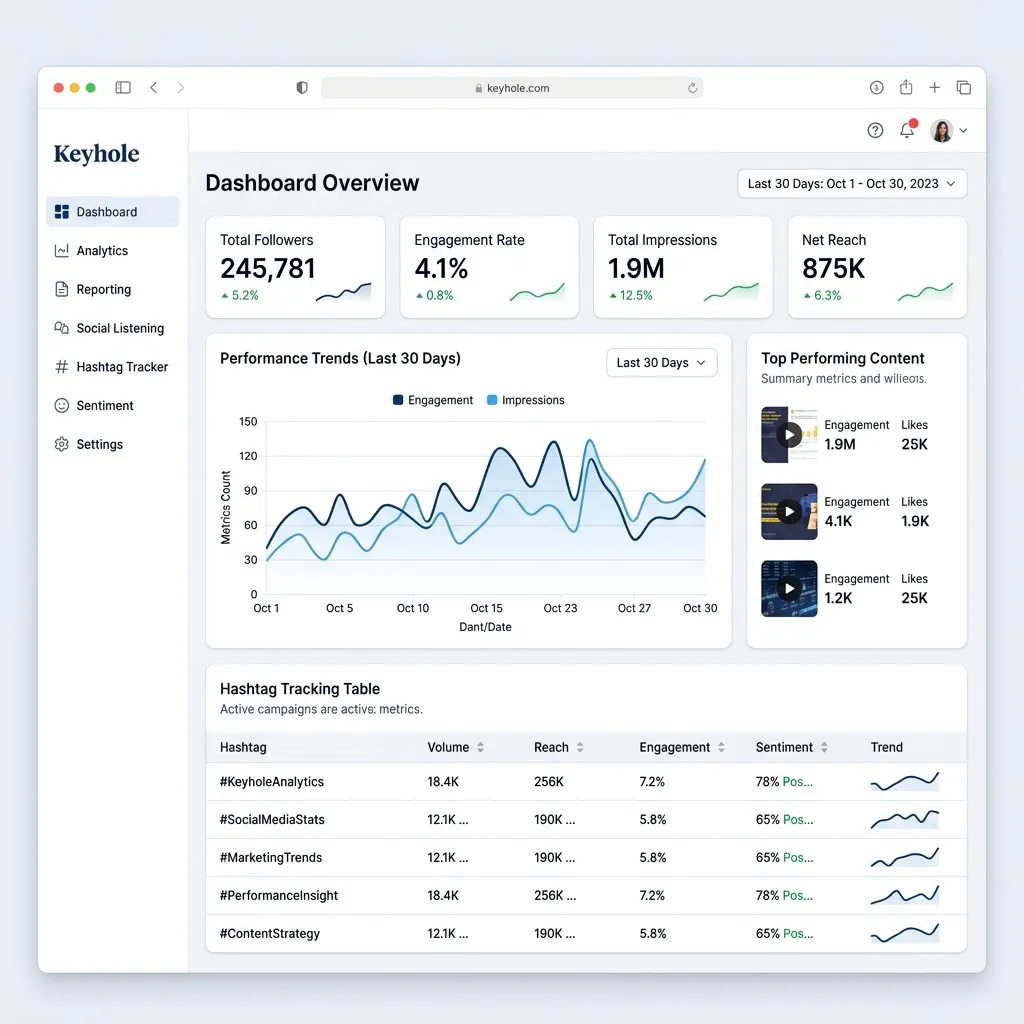Click the Total Followers sparkline
The height and width of the screenshot is (1024, 1024).
[344, 292]
